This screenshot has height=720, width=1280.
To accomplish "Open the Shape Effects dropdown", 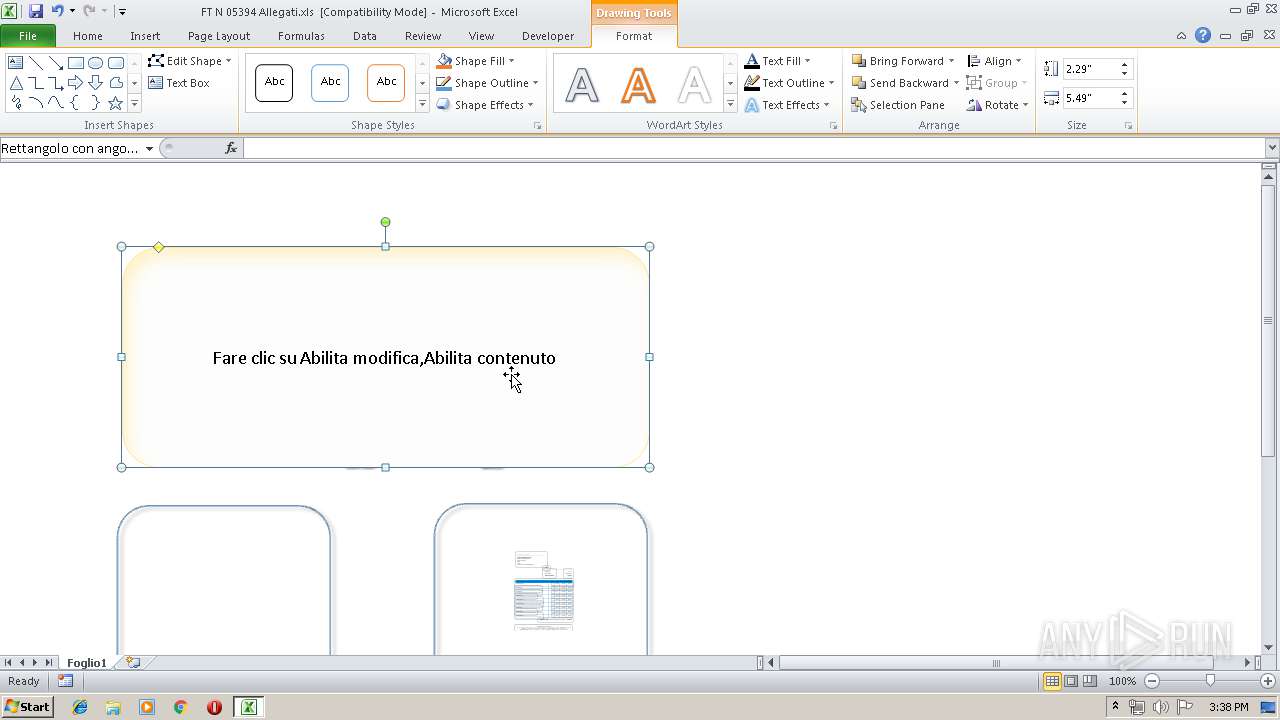I will (x=485, y=105).
